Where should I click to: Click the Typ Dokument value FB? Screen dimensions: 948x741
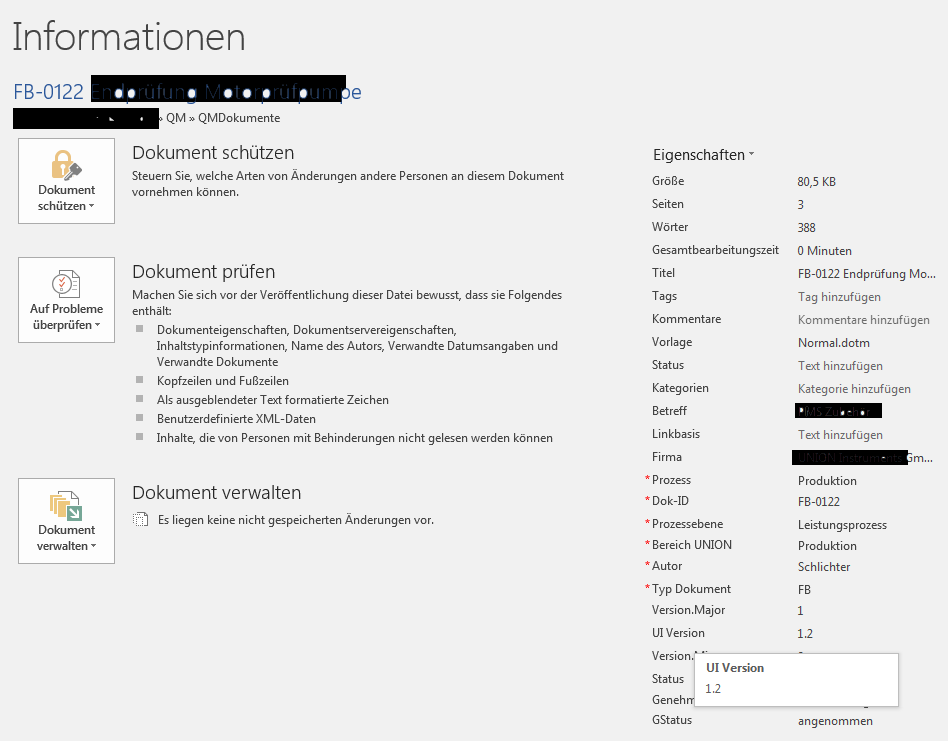tap(804, 590)
